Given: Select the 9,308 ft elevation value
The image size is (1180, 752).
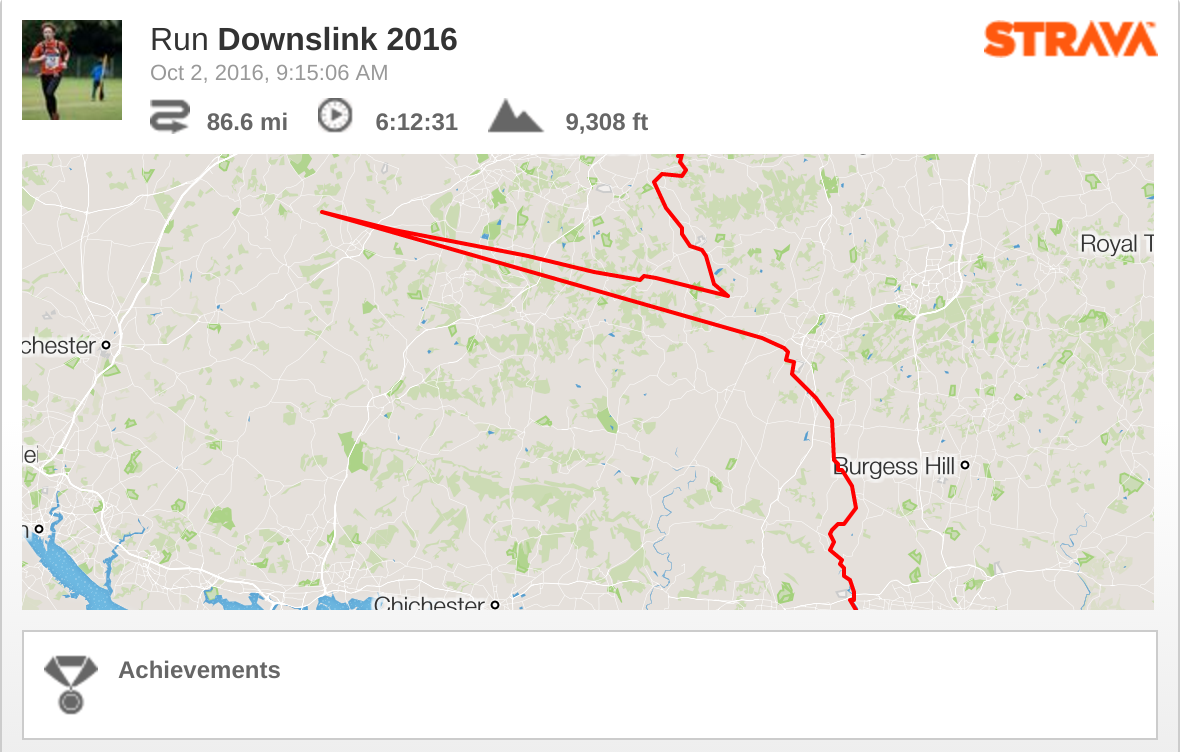Looking at the screenshot, I should click(x=607, y=122).
